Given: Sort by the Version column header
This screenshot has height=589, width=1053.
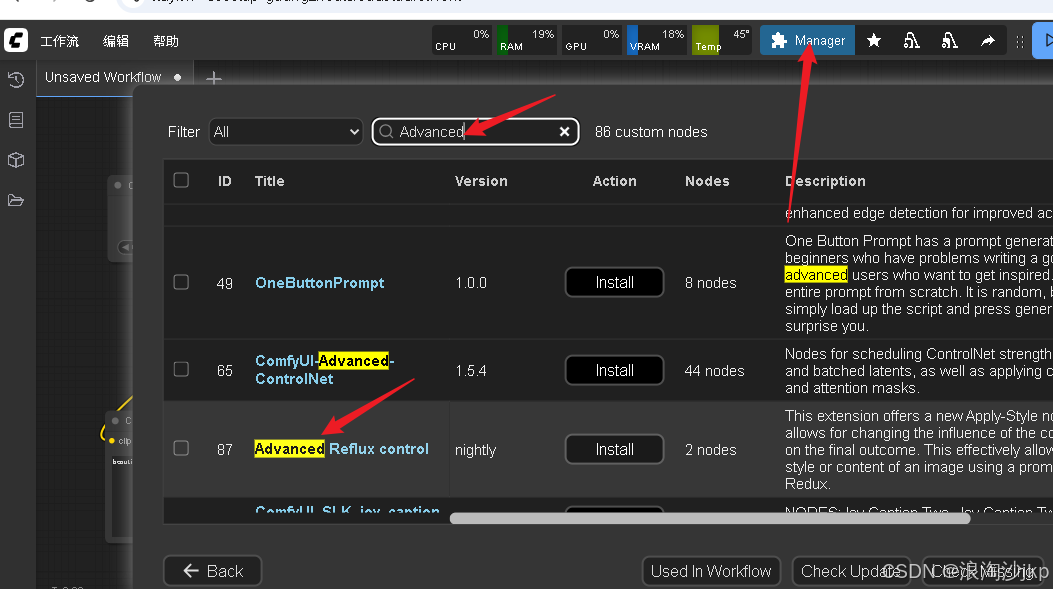Looking at the screenshot, I should (481, 181).
